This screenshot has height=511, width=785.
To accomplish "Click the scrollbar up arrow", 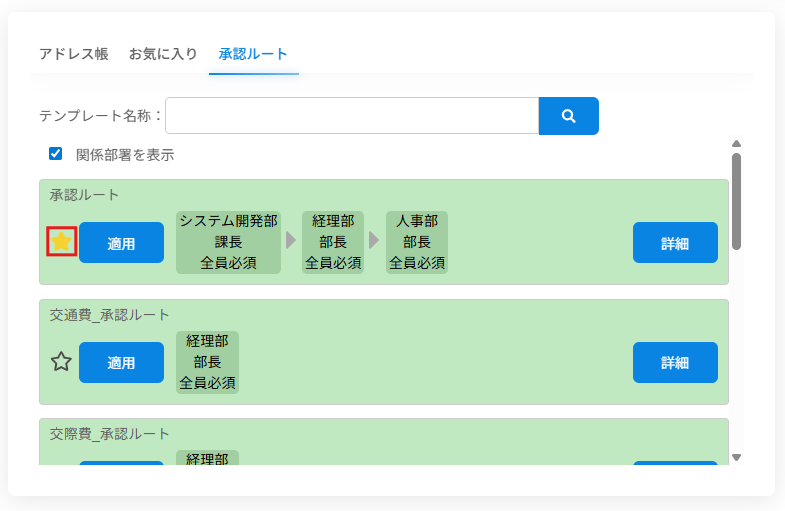I will tap(736, 144).
